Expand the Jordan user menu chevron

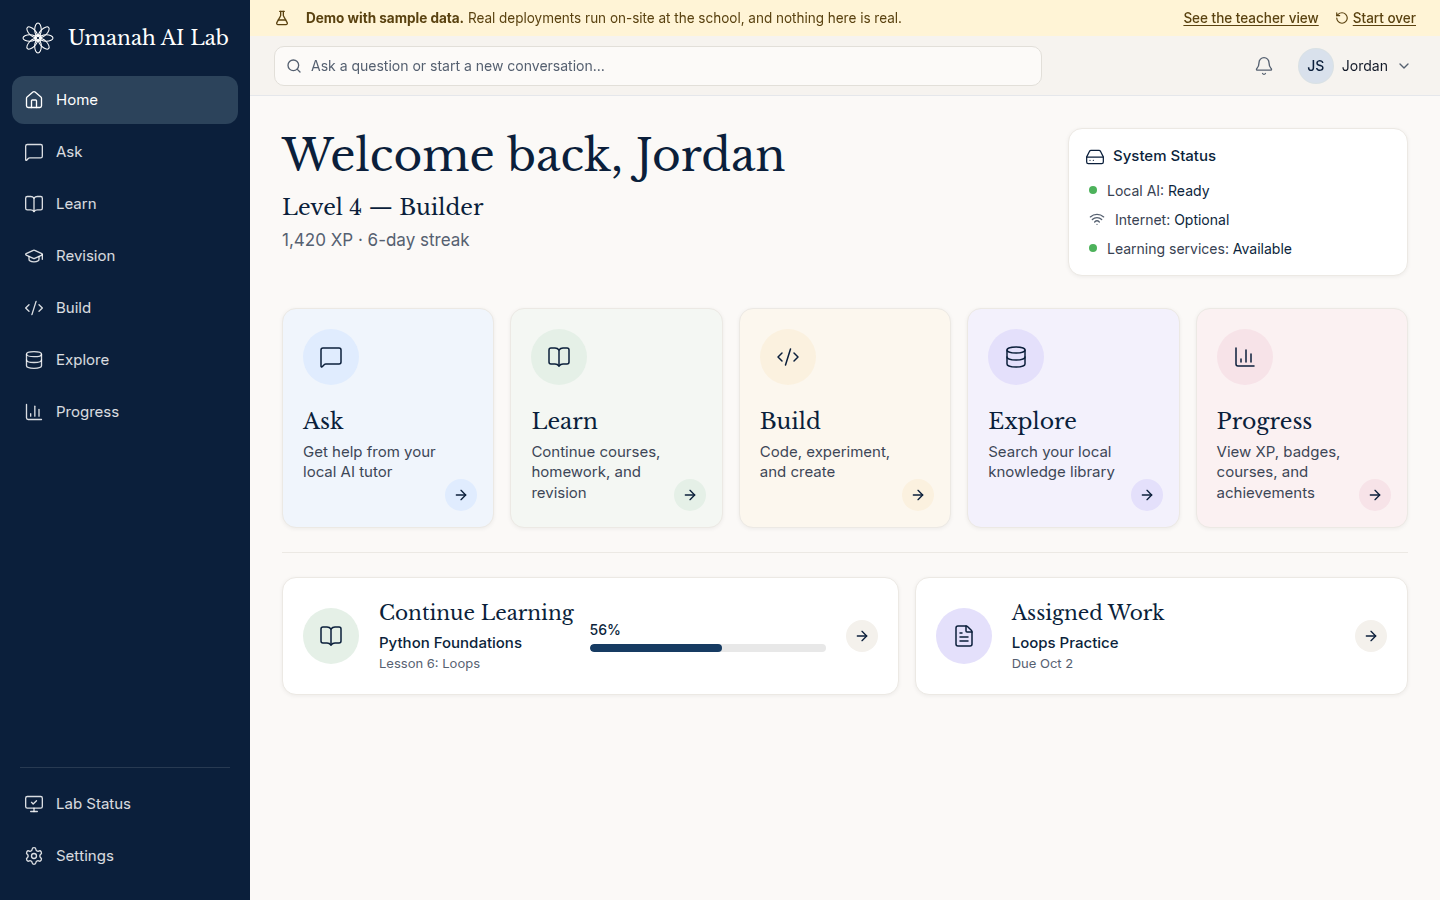coord(1404,66)
